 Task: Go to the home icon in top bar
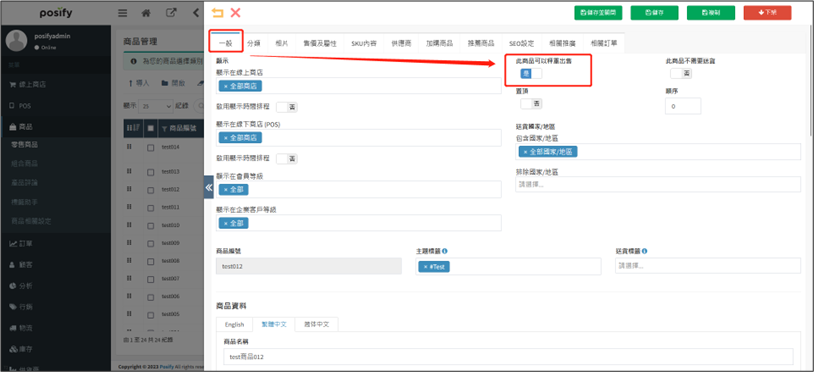click(x=146, y=13)
